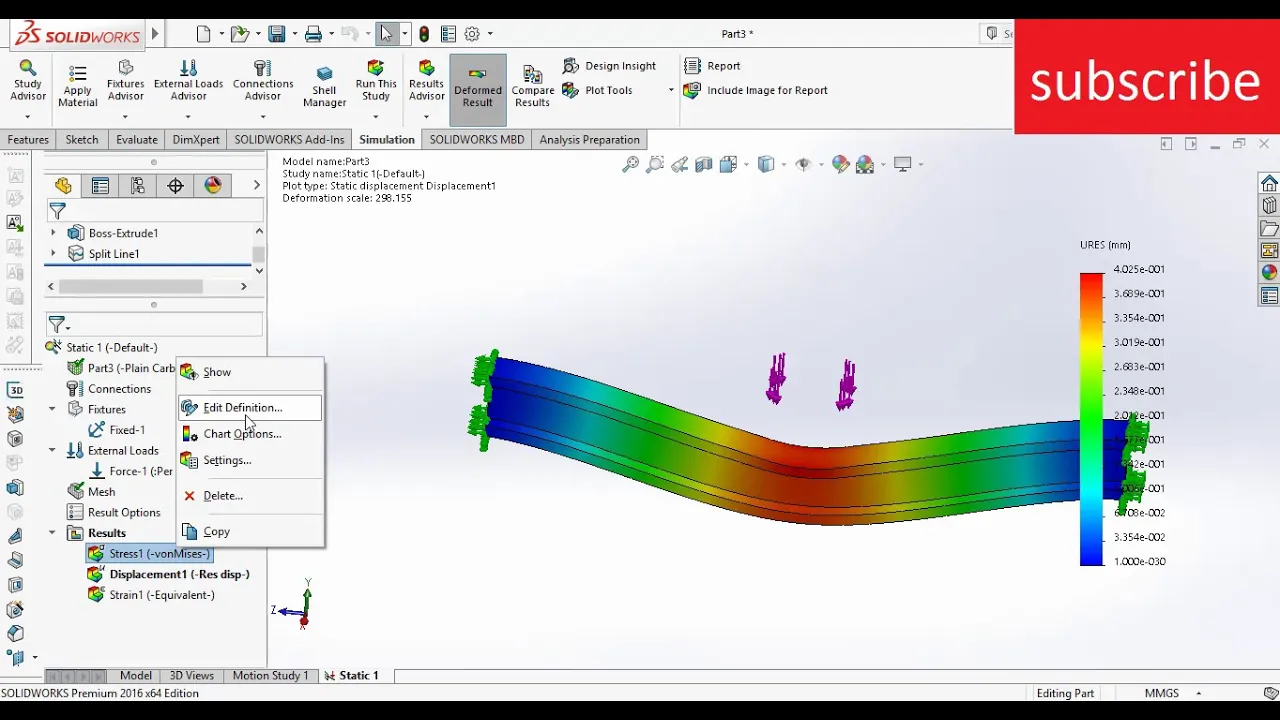Switch to Motion Study 1 tab
This screenshot has height=720, width=1280.
(x=270, y=676)
